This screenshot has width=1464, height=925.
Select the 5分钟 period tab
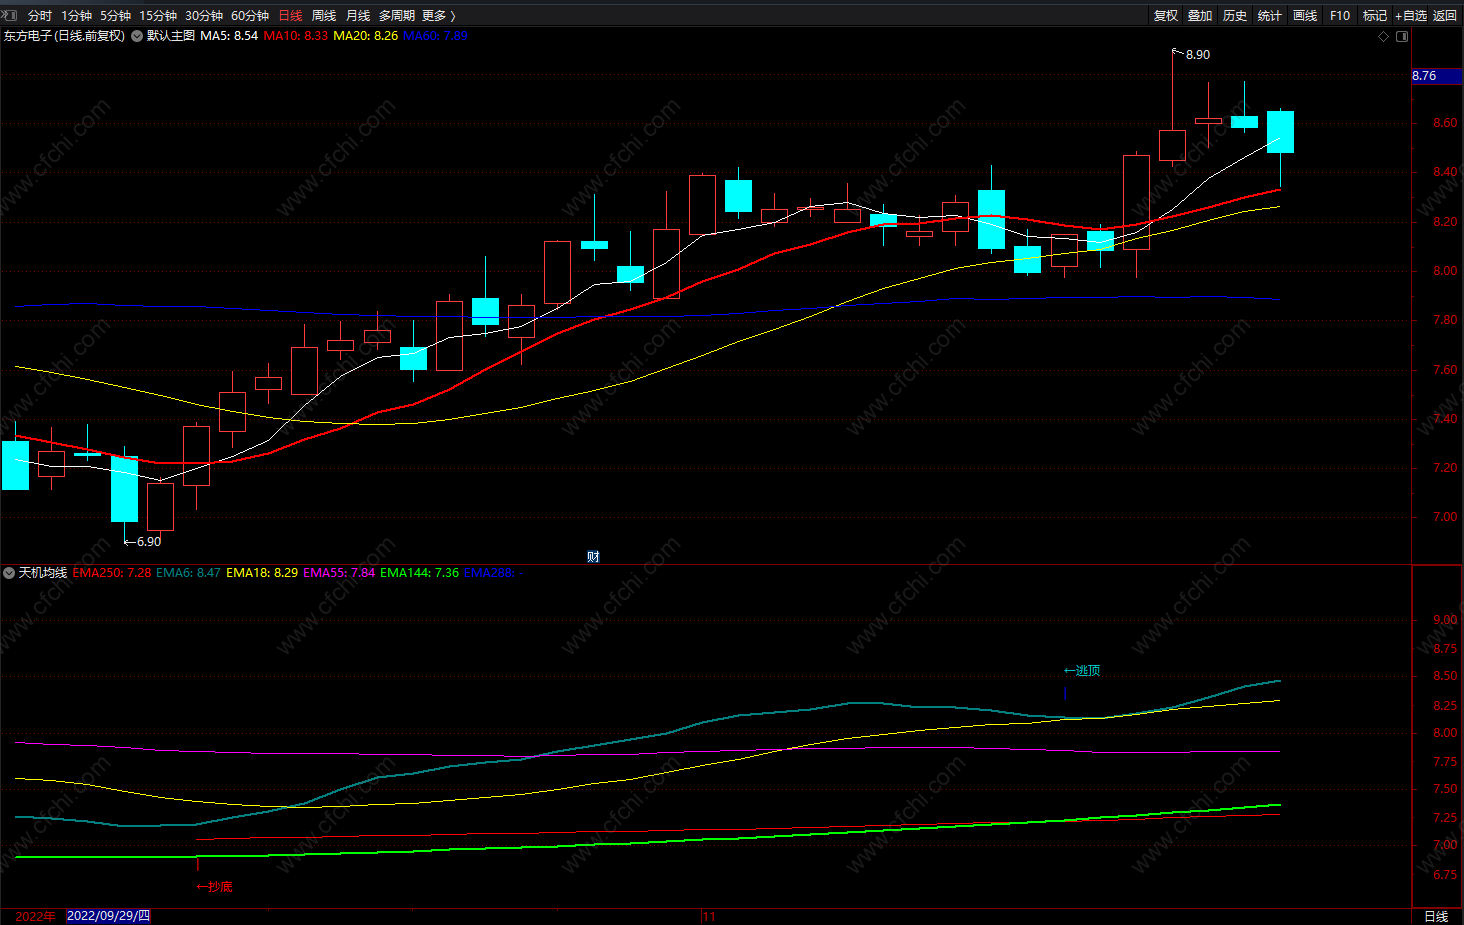(x=116, y=15)
